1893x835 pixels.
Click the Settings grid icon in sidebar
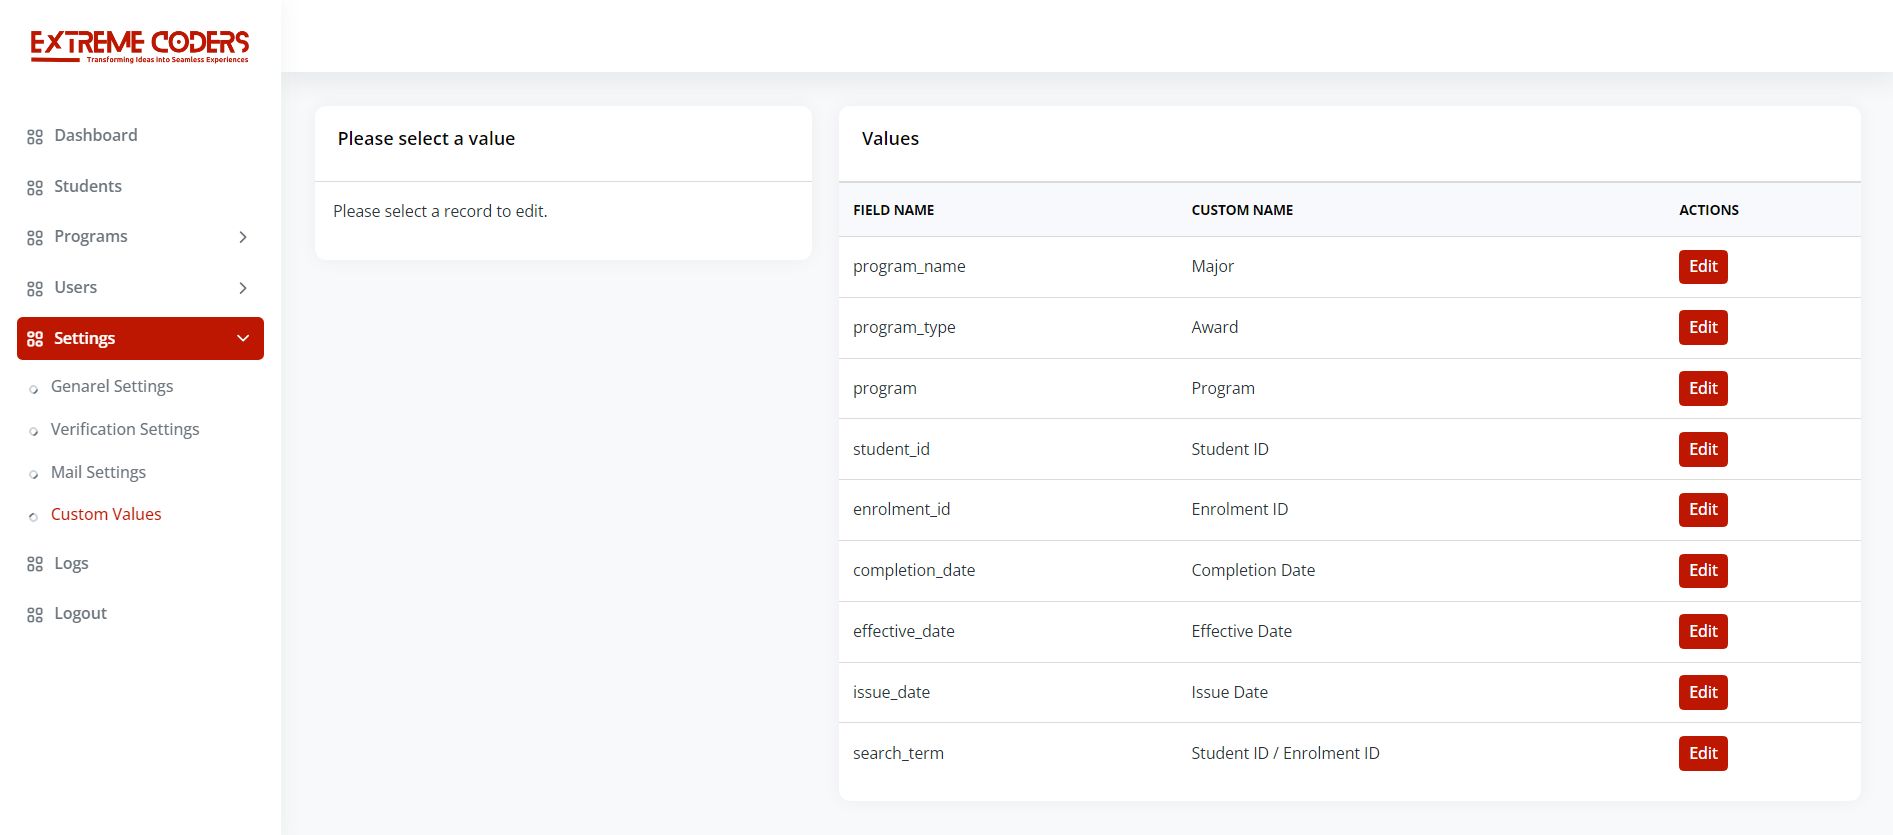35,339
